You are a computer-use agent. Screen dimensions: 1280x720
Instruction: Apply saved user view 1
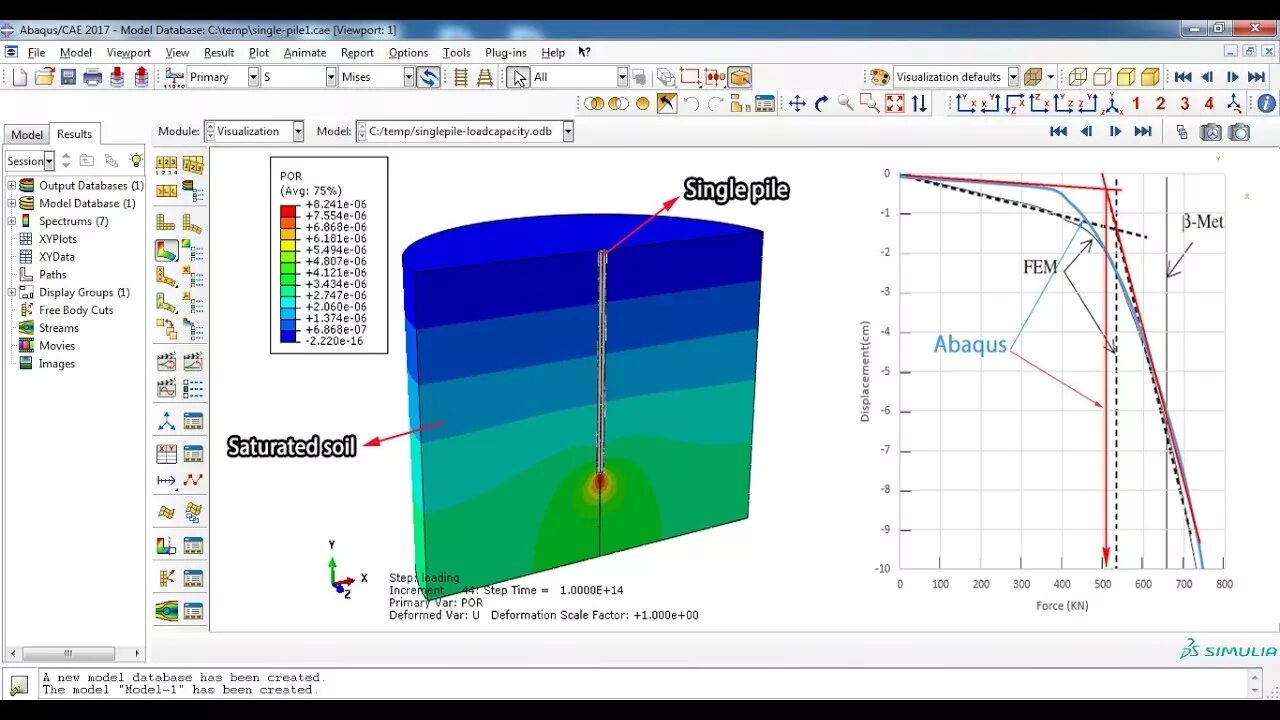point(1137,103)
